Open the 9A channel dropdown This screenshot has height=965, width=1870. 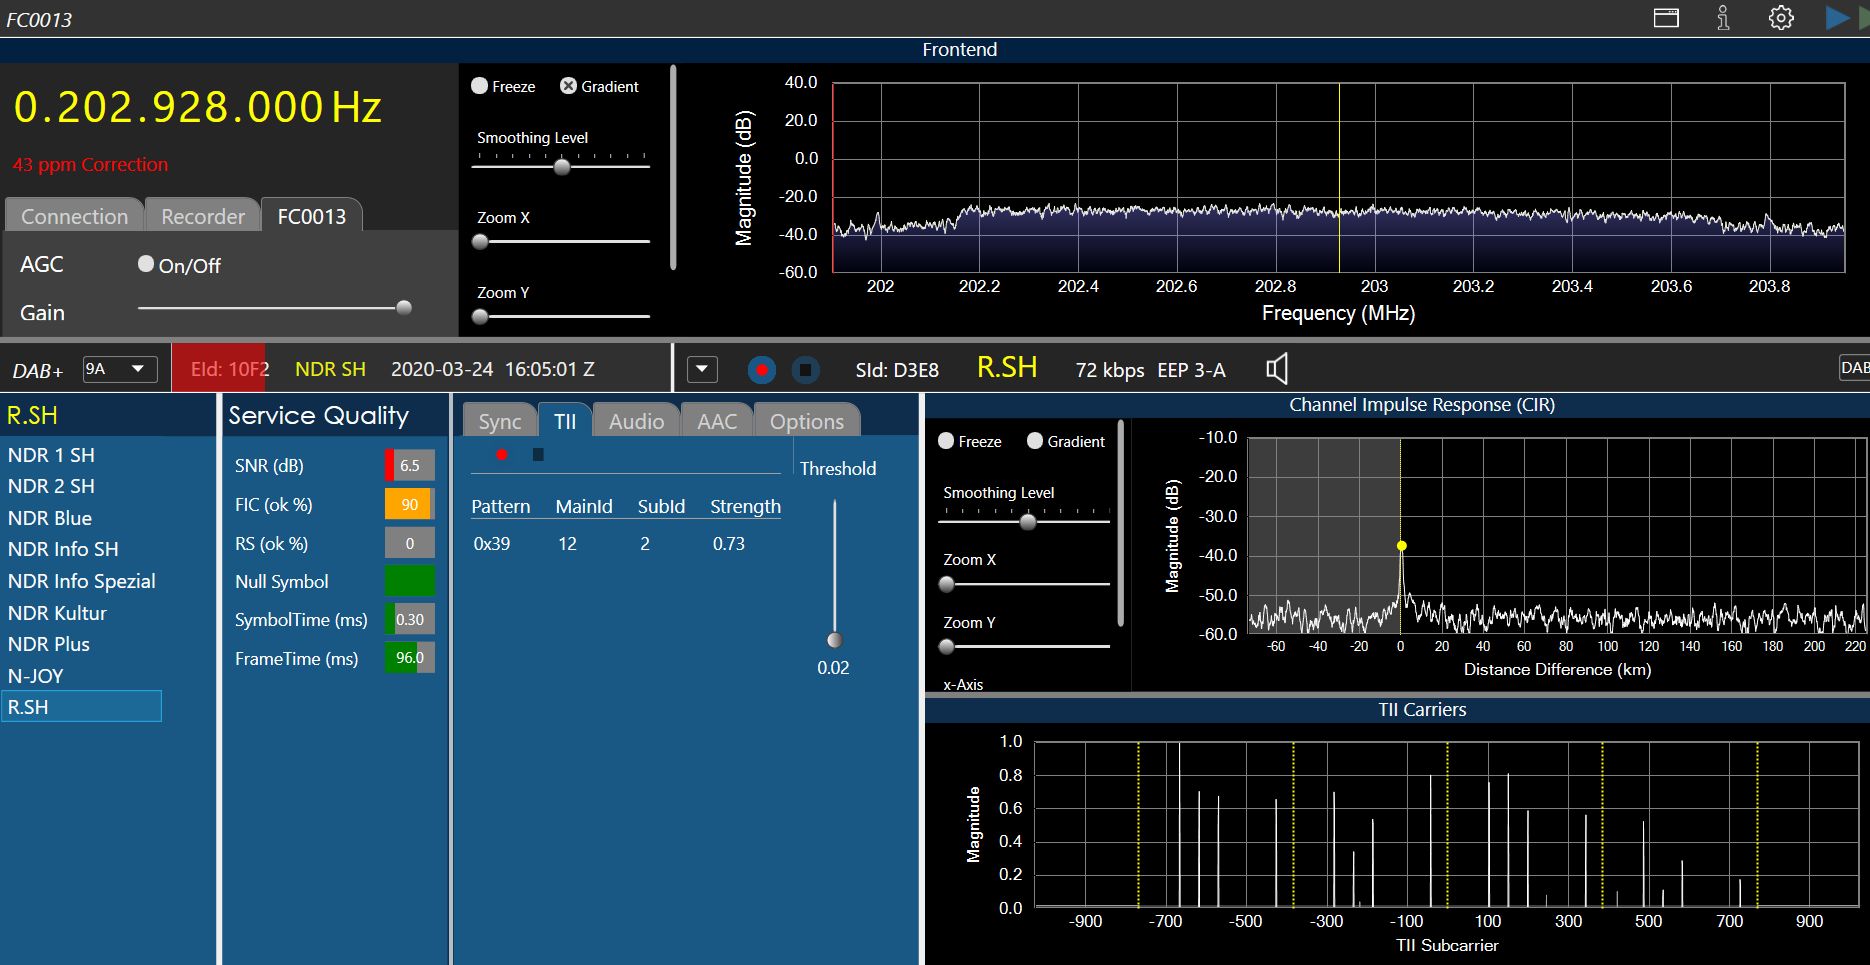pyautogui.click(x=120, y=369)
